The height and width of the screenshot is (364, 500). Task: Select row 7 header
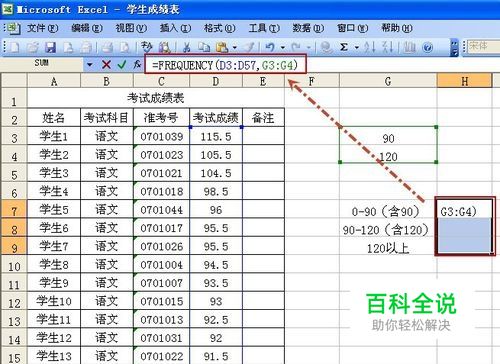(x=14, y=210)
